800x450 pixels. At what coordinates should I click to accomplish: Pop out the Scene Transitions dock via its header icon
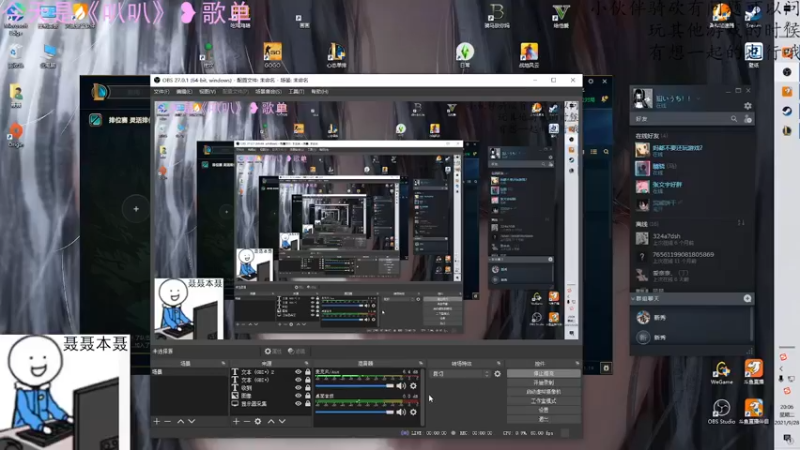point(499,363)
